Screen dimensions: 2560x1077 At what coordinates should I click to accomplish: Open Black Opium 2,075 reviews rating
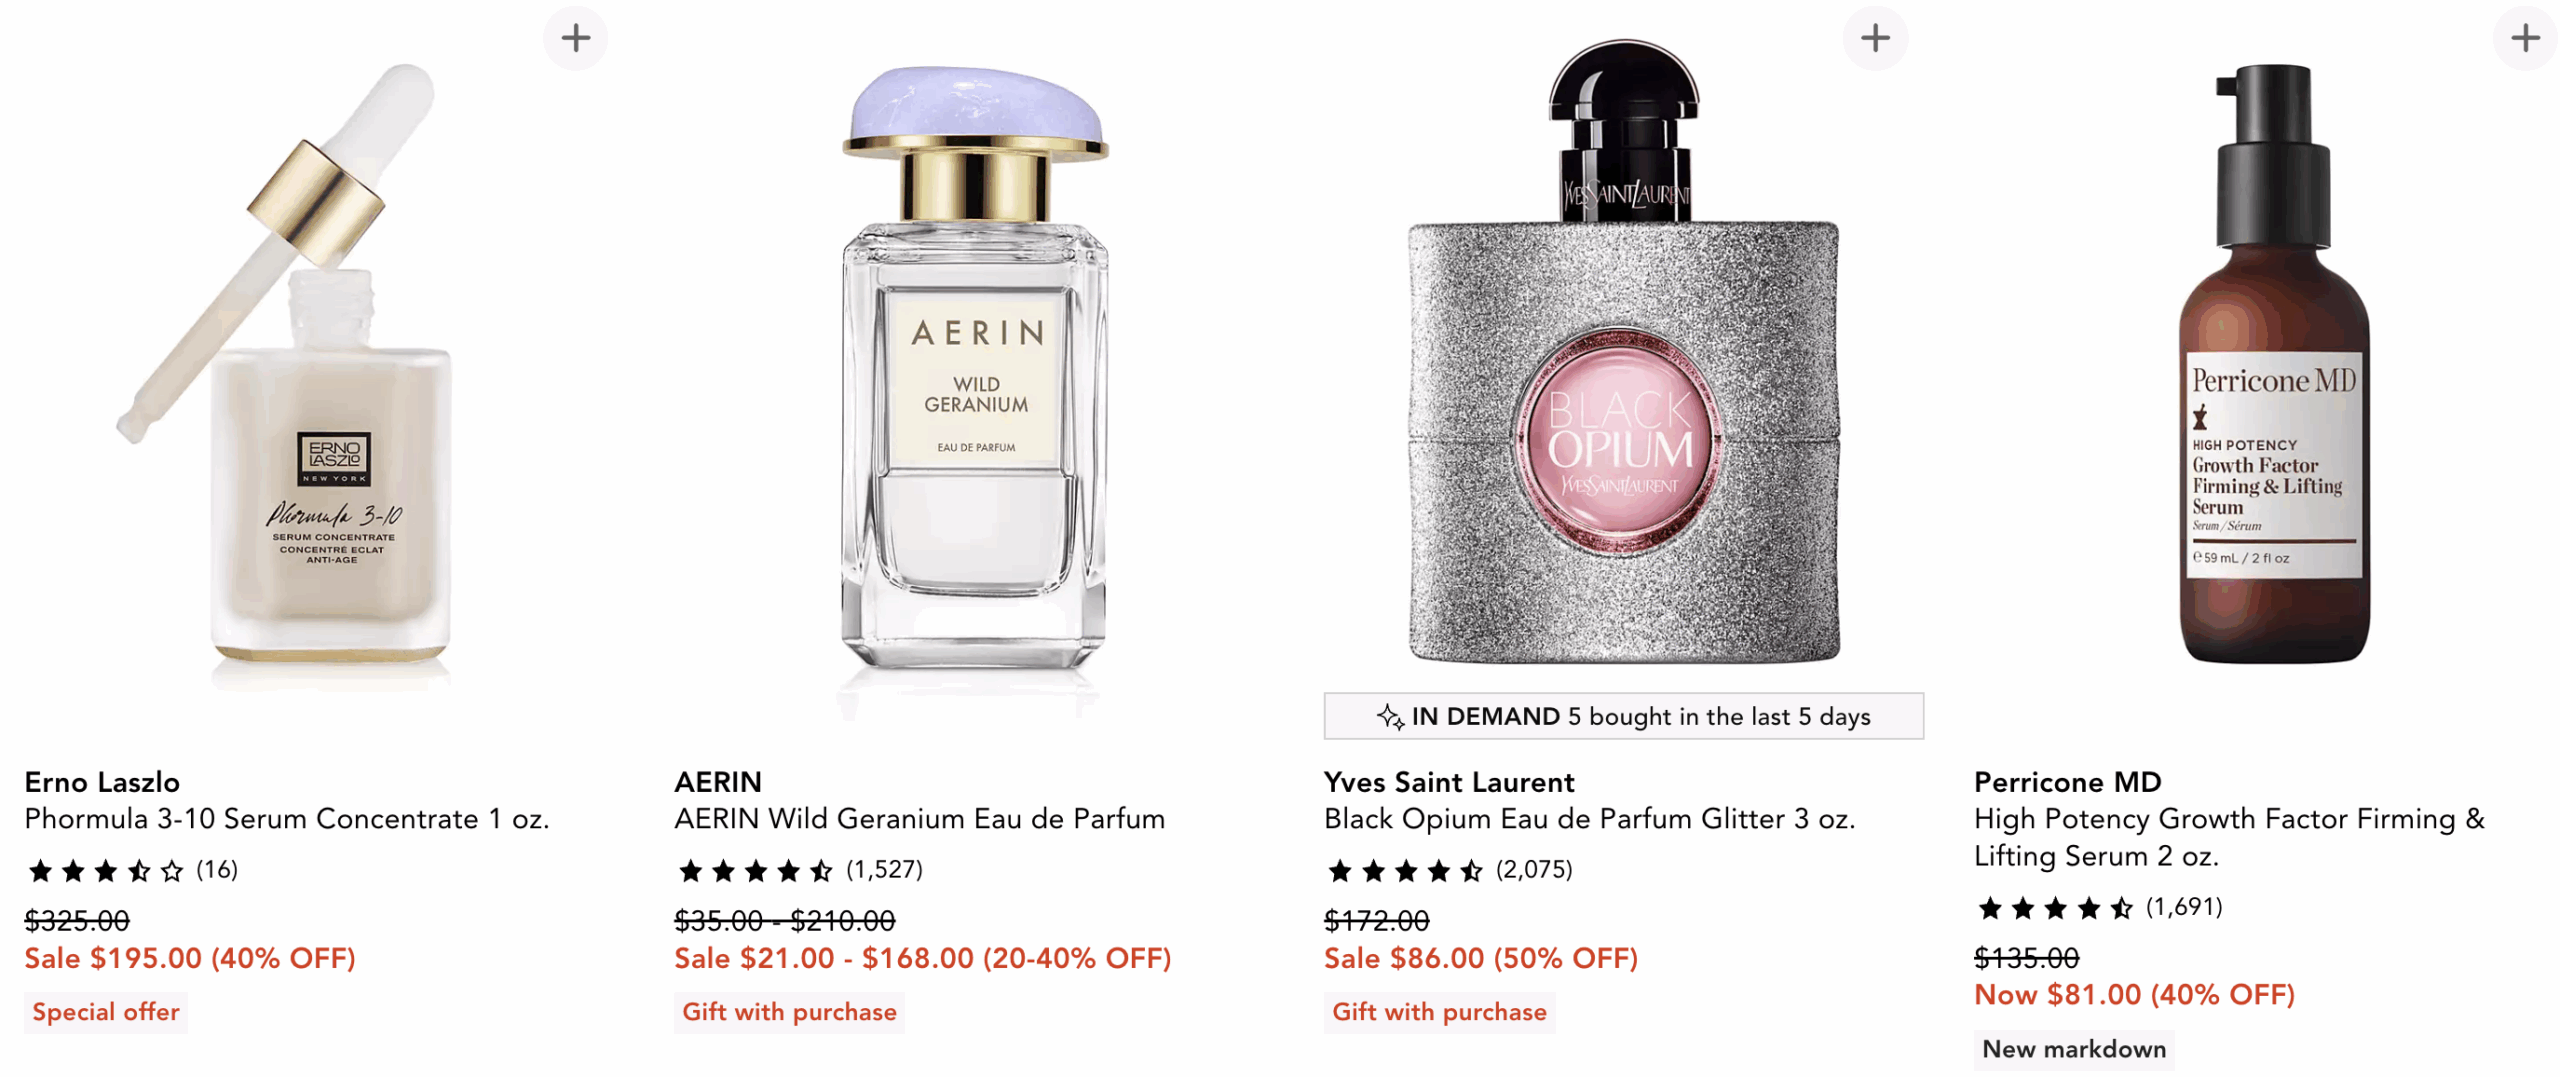click(1449, 870)
